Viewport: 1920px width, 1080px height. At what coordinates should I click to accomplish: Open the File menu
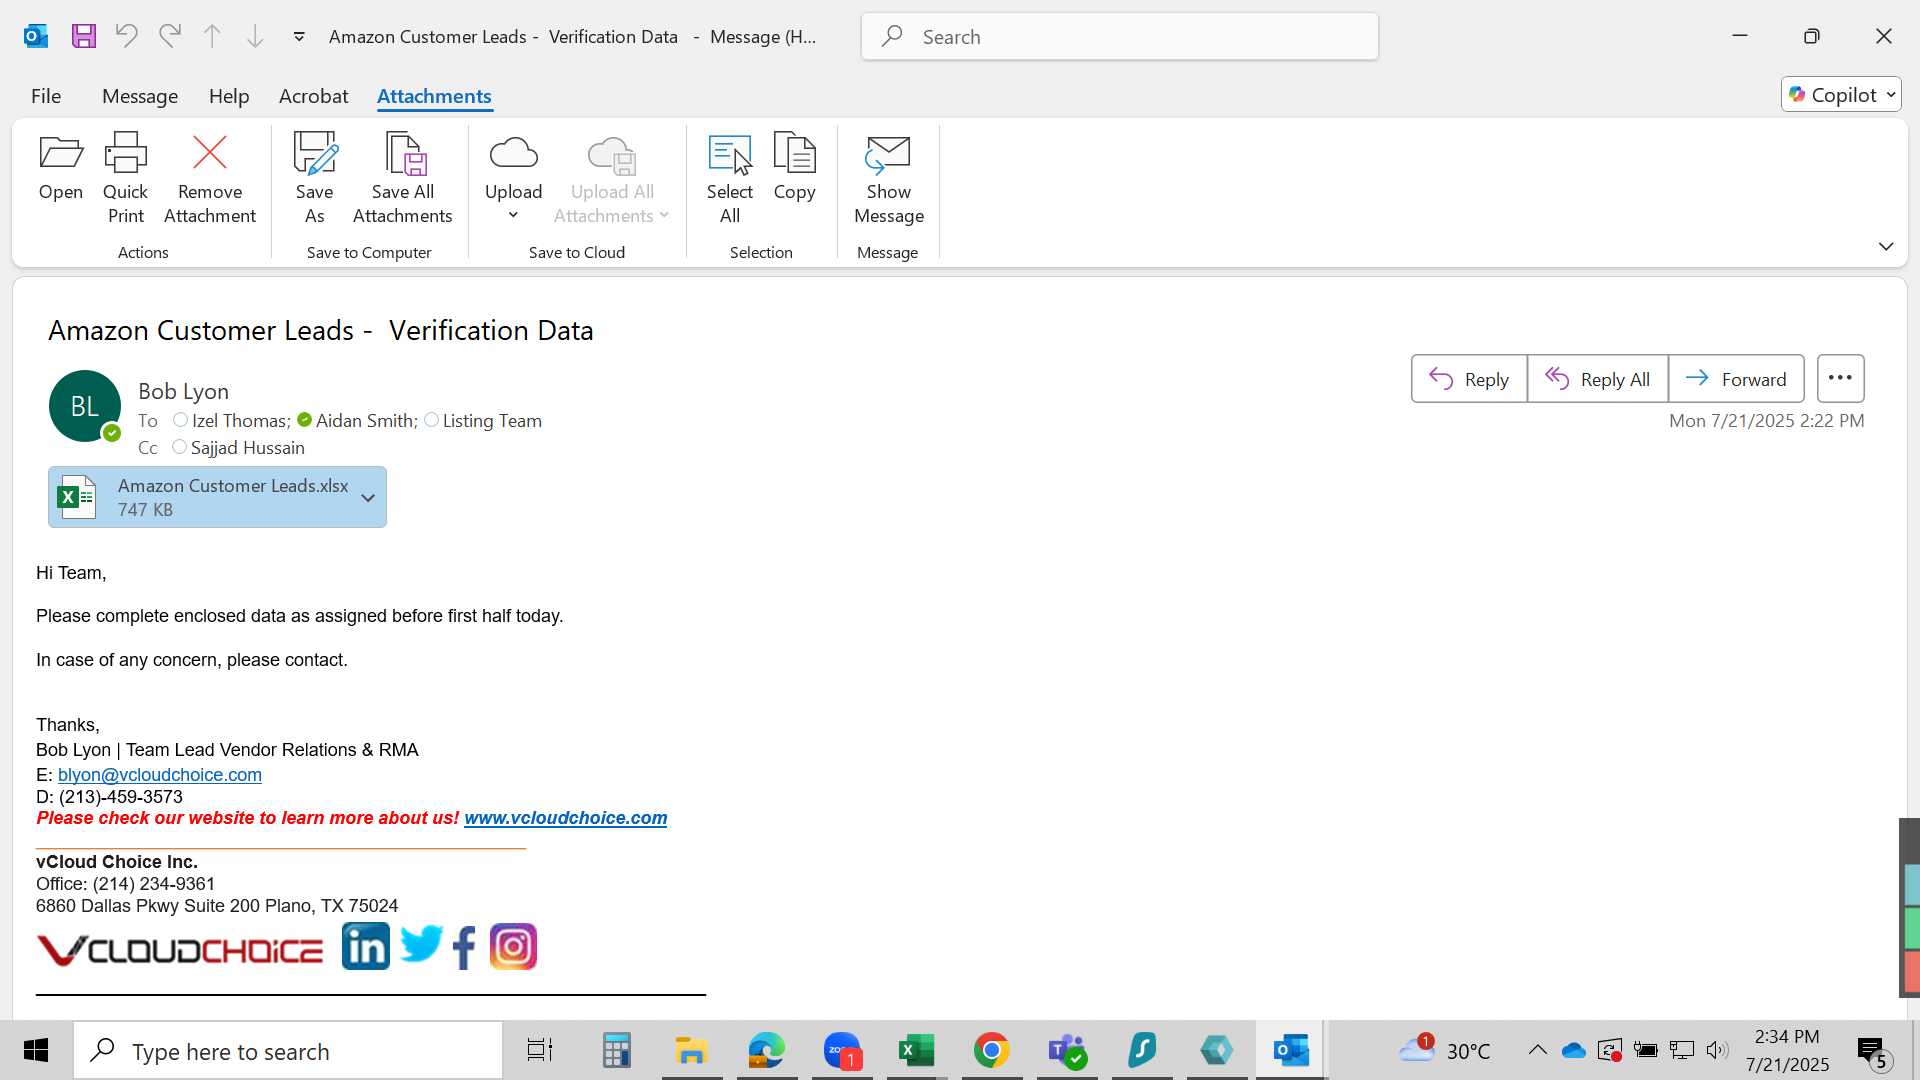pyautogui.click(x=46, y=96)
